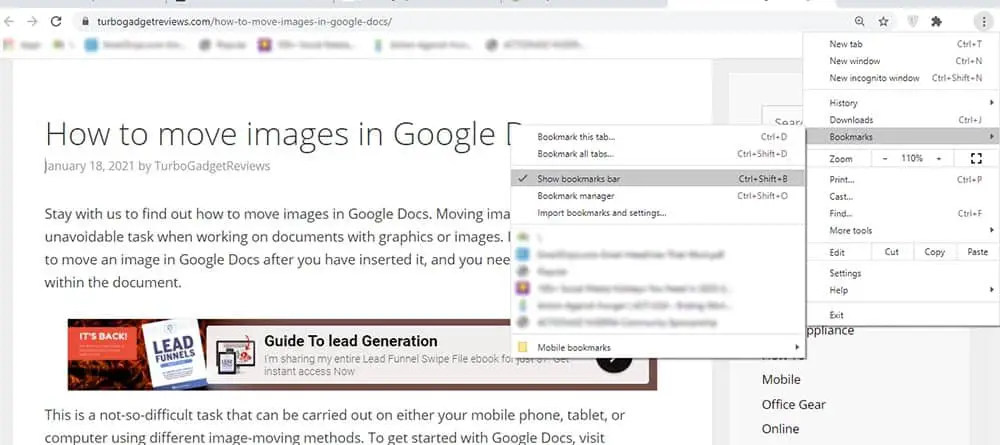Open the Online category link in sidebar
The height and width of the screenshot is (445, 1000).
(x=781, y=428)
